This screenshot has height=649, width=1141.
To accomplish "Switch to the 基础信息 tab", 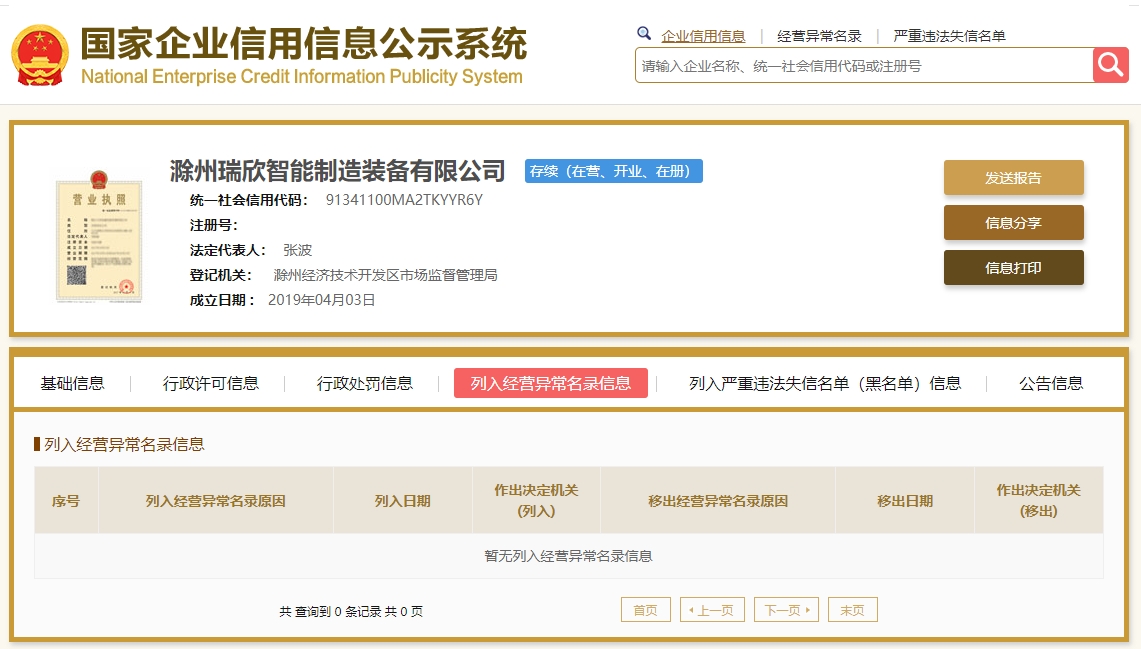I will (72, 383).
